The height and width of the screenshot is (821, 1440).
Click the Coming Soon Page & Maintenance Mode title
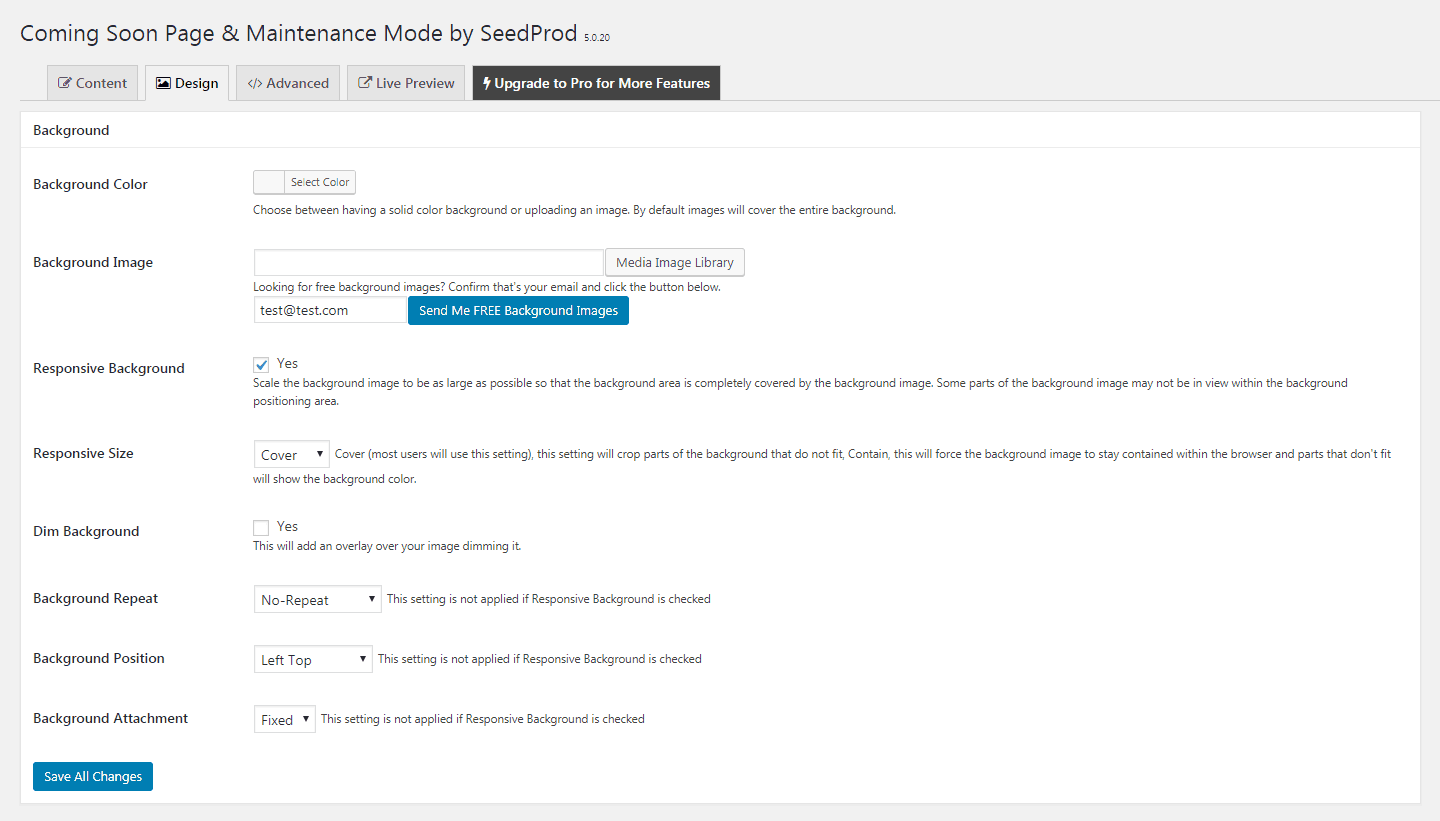click(299, 33)
